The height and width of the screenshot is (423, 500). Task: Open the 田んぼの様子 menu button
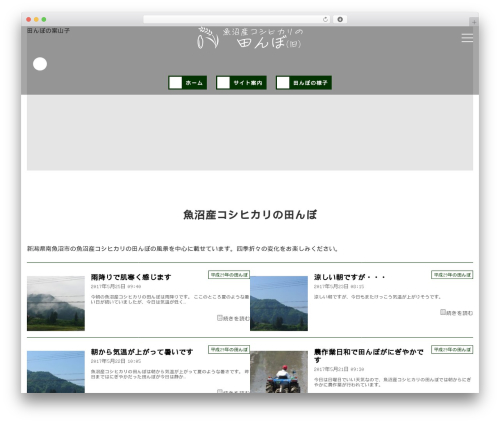[x=304, y=83]
